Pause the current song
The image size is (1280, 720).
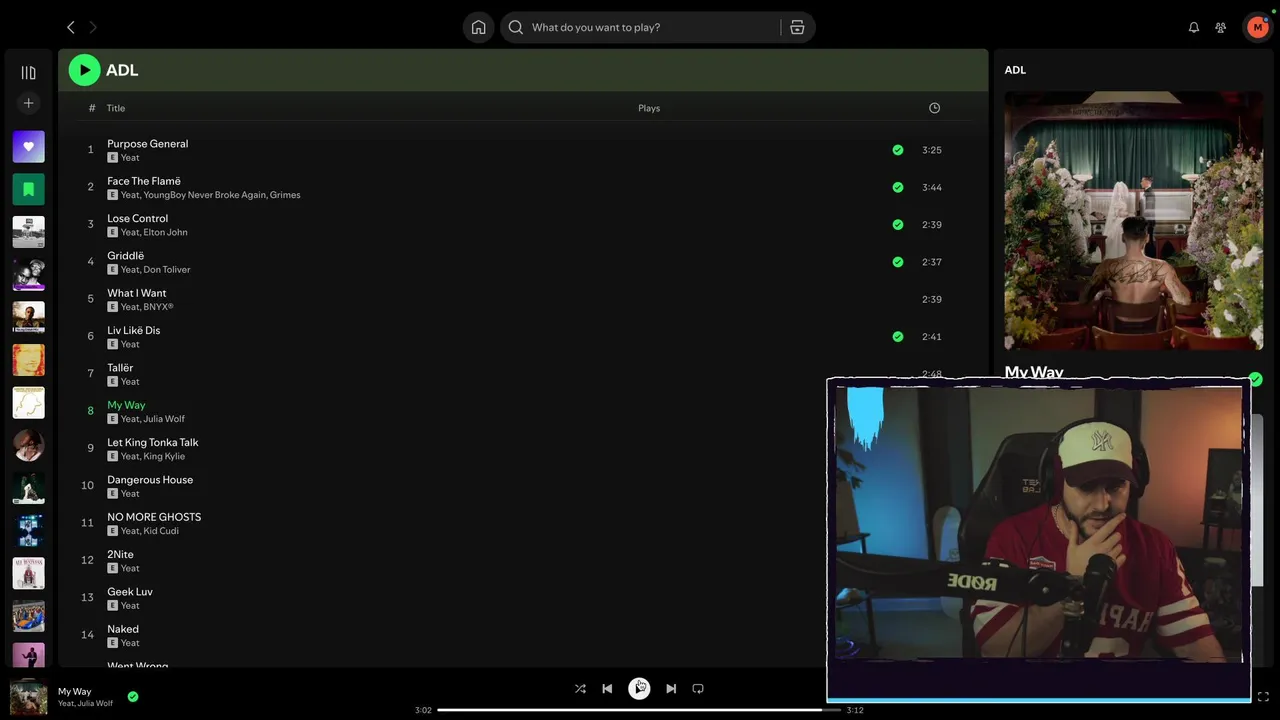[x=639, y=688]
